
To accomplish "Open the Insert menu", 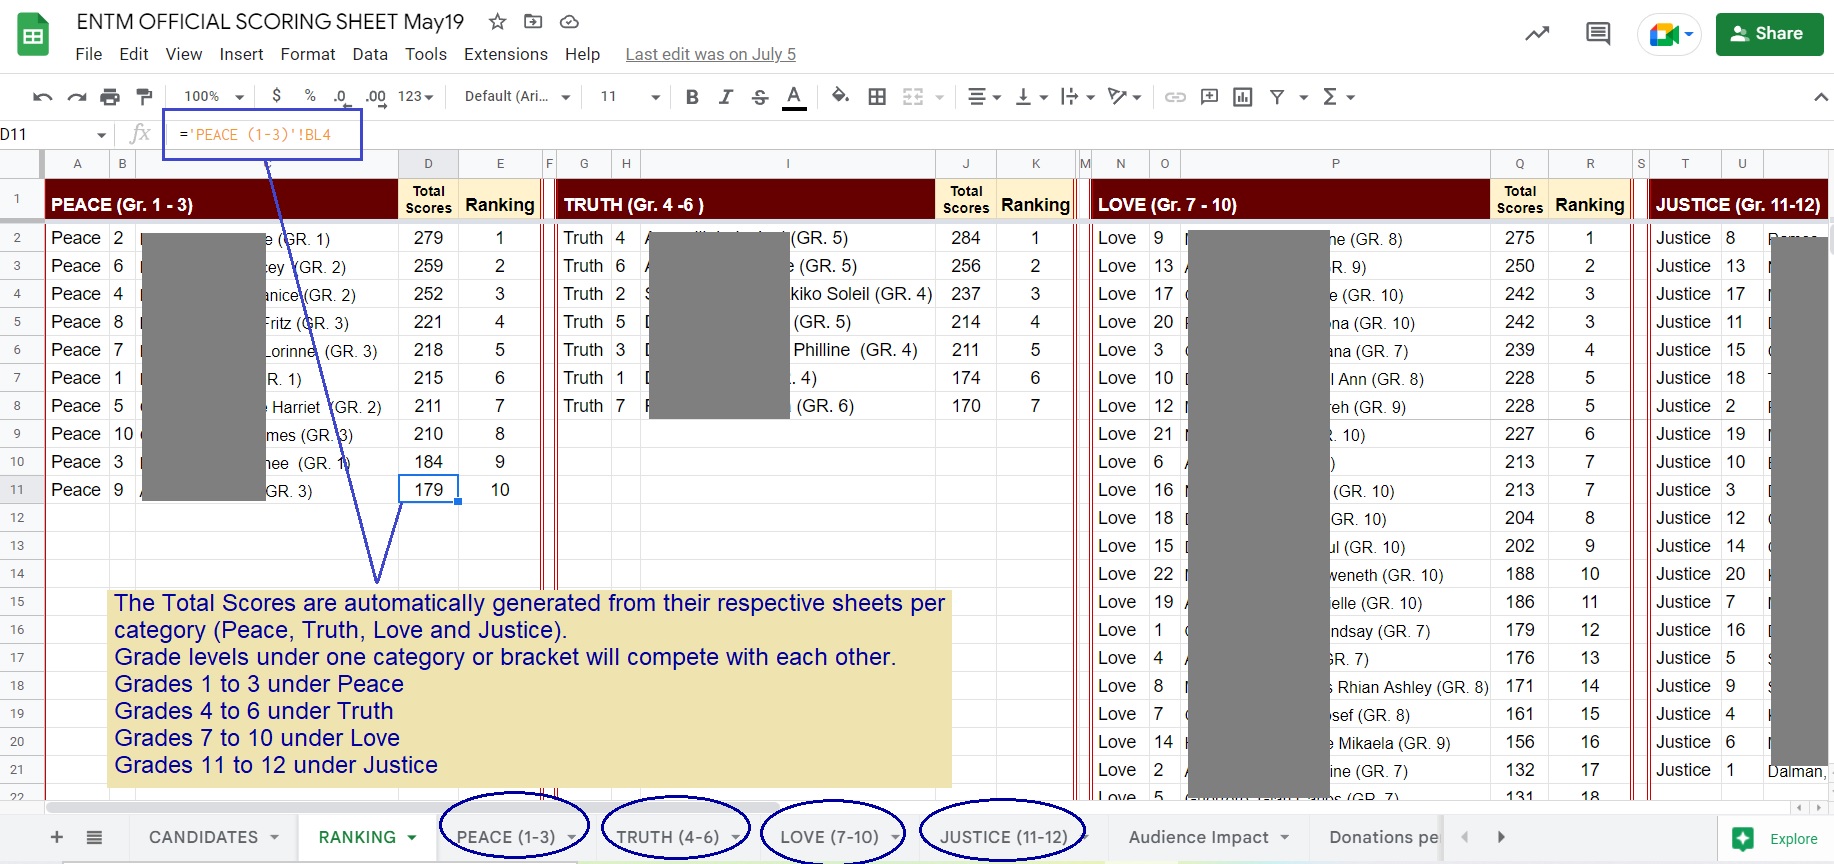I will (242, 54).
